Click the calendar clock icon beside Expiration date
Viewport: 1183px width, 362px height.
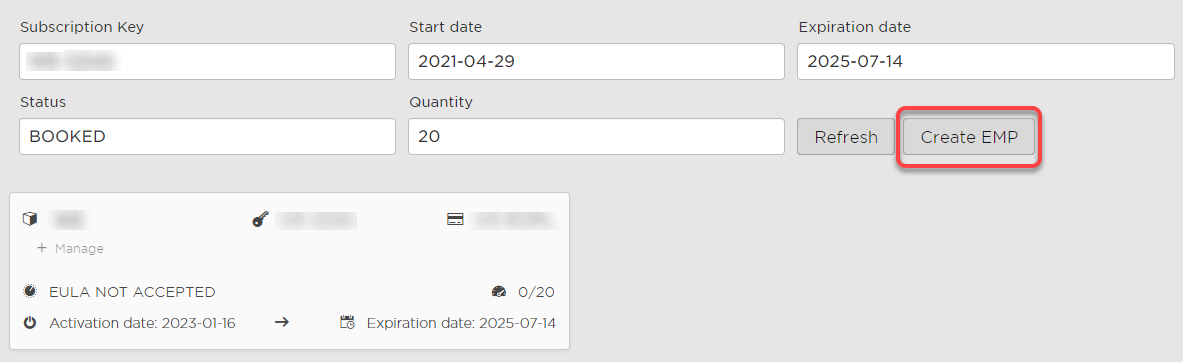click(x=348, y=323)
